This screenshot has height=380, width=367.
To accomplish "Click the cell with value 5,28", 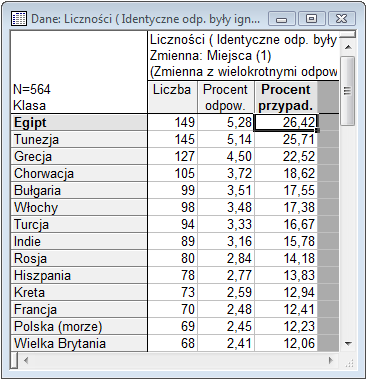I will (226, 123).
